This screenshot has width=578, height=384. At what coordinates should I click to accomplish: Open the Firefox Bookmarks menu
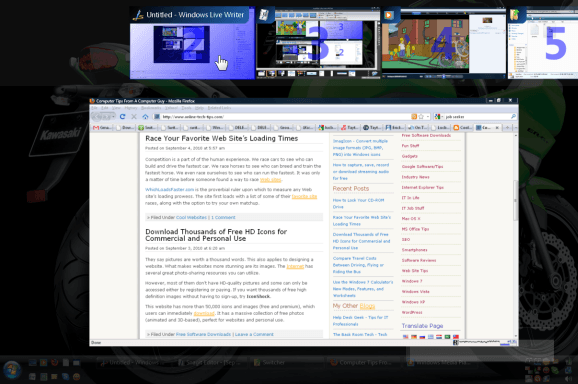pos(150,108)
